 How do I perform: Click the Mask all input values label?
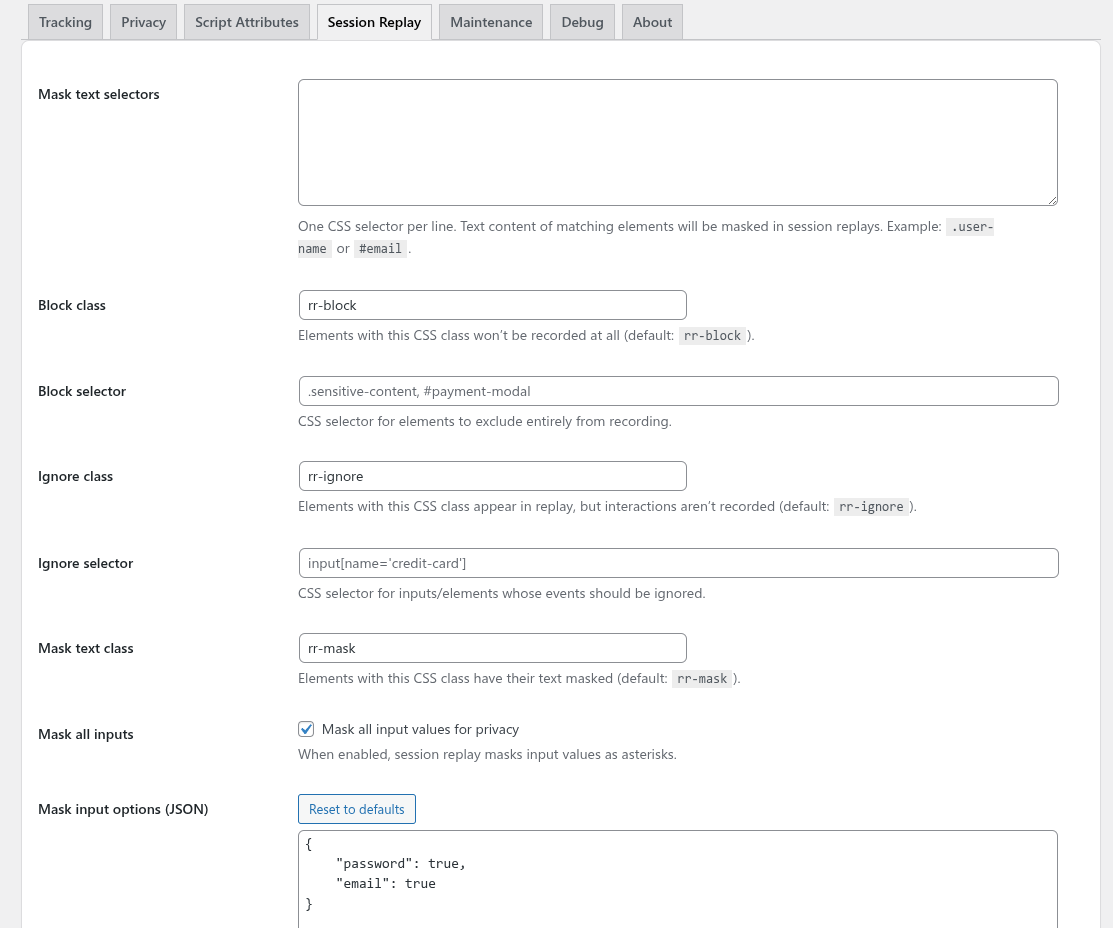420,729
